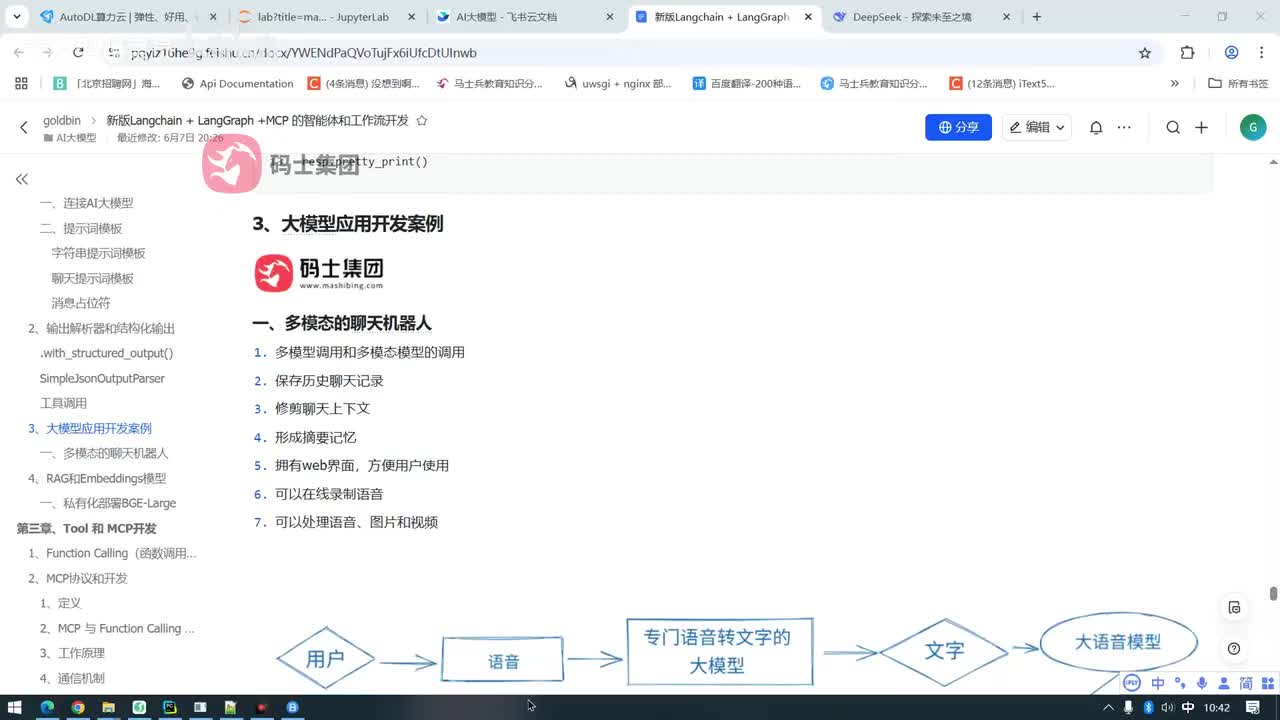Open Microsoft Edge from taskbar

[46, 707]
